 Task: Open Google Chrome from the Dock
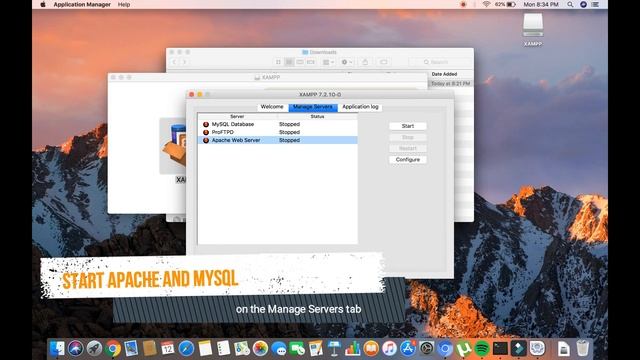click(x=113, y=349)
